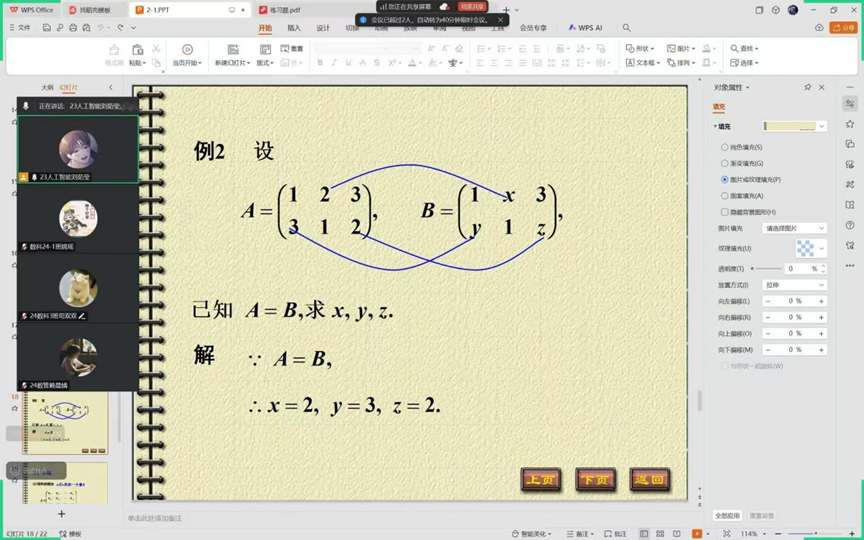Click the 上页 previous page button on slide
This screenshot has width=864, height=540.
coord(541,480)
